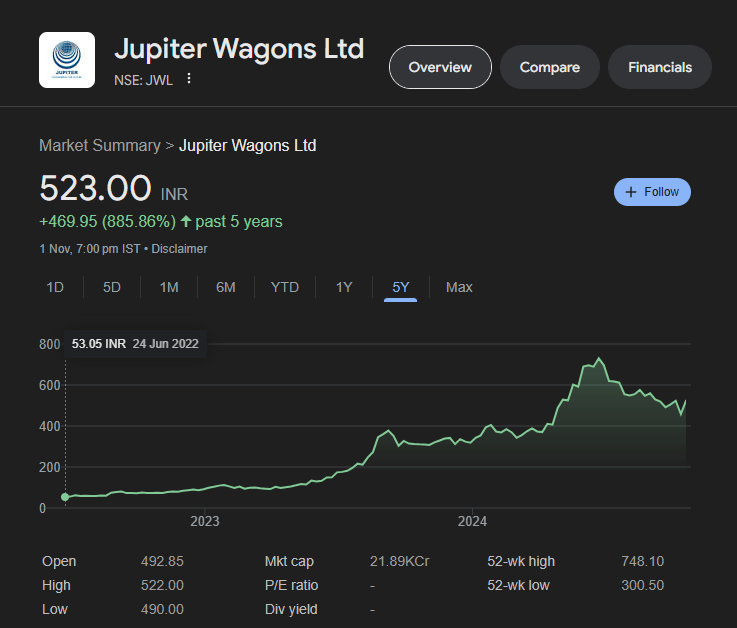Click the Open value 492.85

162,561
